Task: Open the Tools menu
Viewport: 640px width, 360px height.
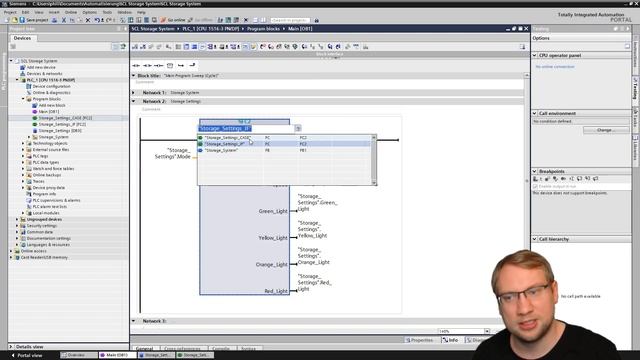Action: (x=107, y=12)
